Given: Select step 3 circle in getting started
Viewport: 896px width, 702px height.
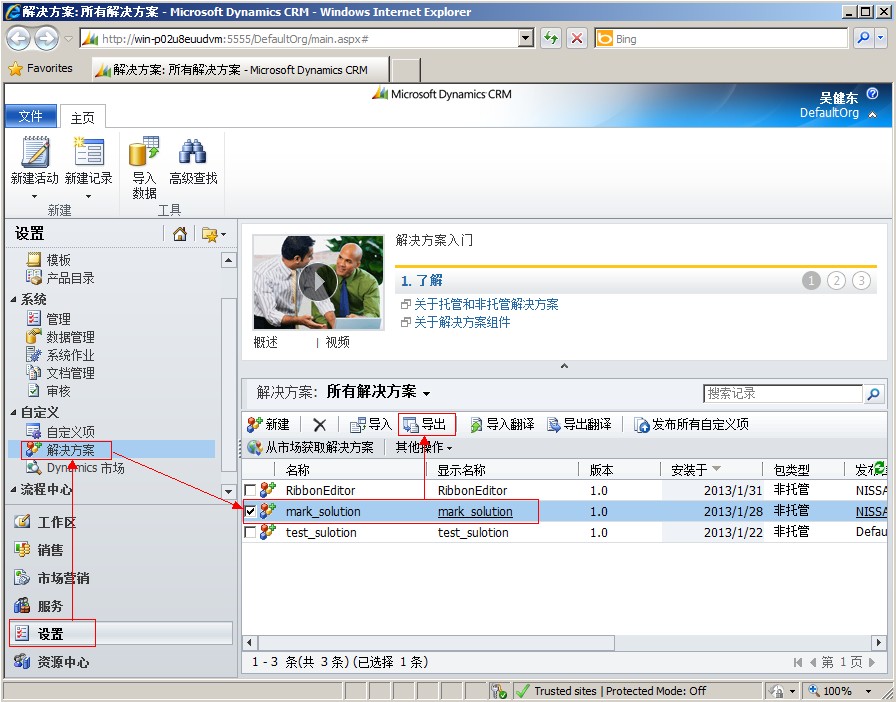Looking at the screenshot, I should click(x=861, y=281).
